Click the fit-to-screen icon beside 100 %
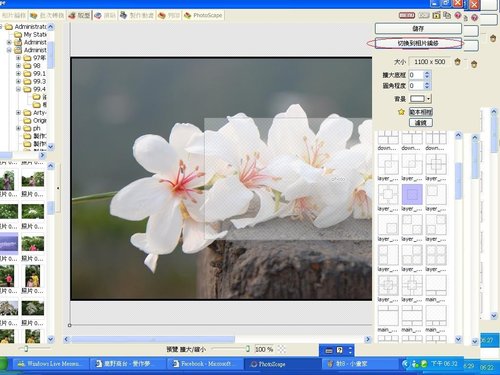 [x=282, y=349]
